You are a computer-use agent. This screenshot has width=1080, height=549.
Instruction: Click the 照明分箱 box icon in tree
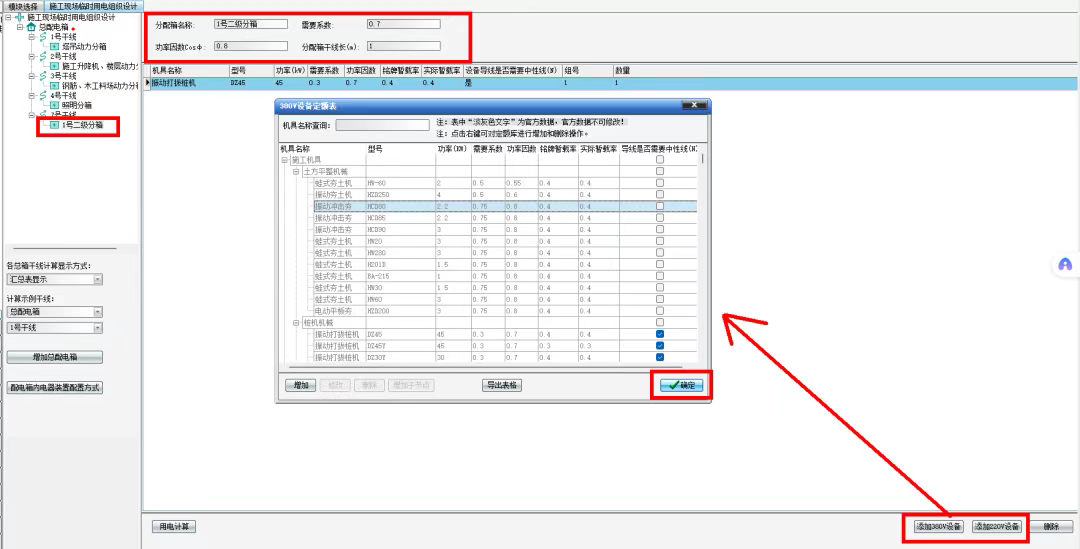[54, 105]
